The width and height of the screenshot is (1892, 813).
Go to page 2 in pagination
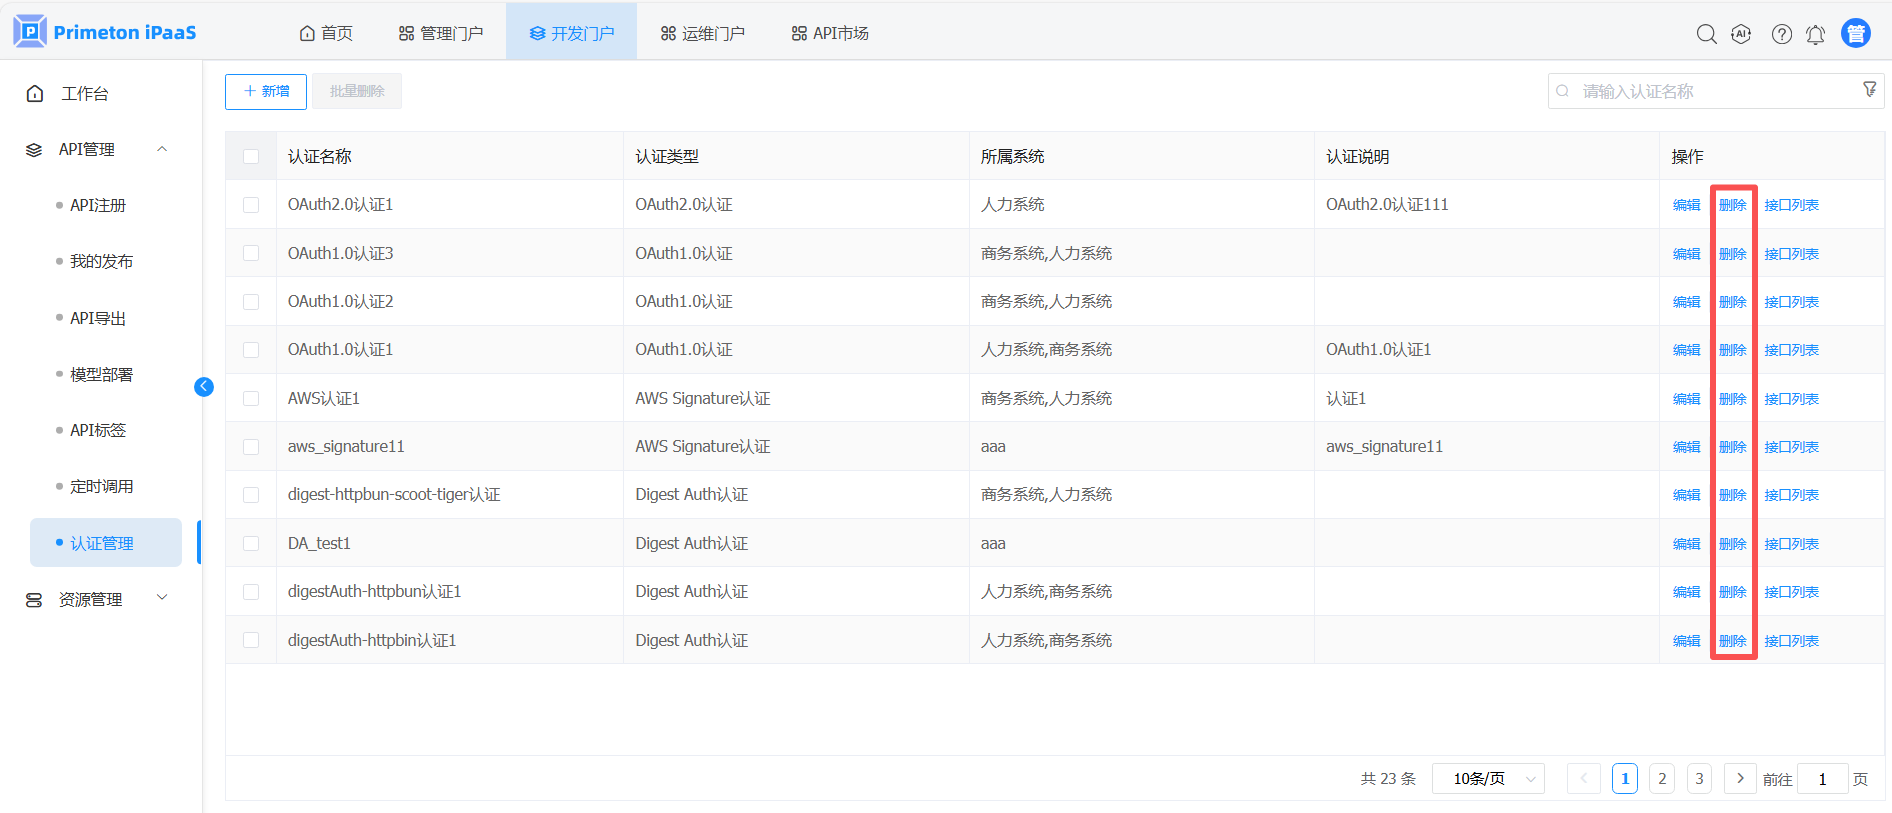[x=1662, y=779]
